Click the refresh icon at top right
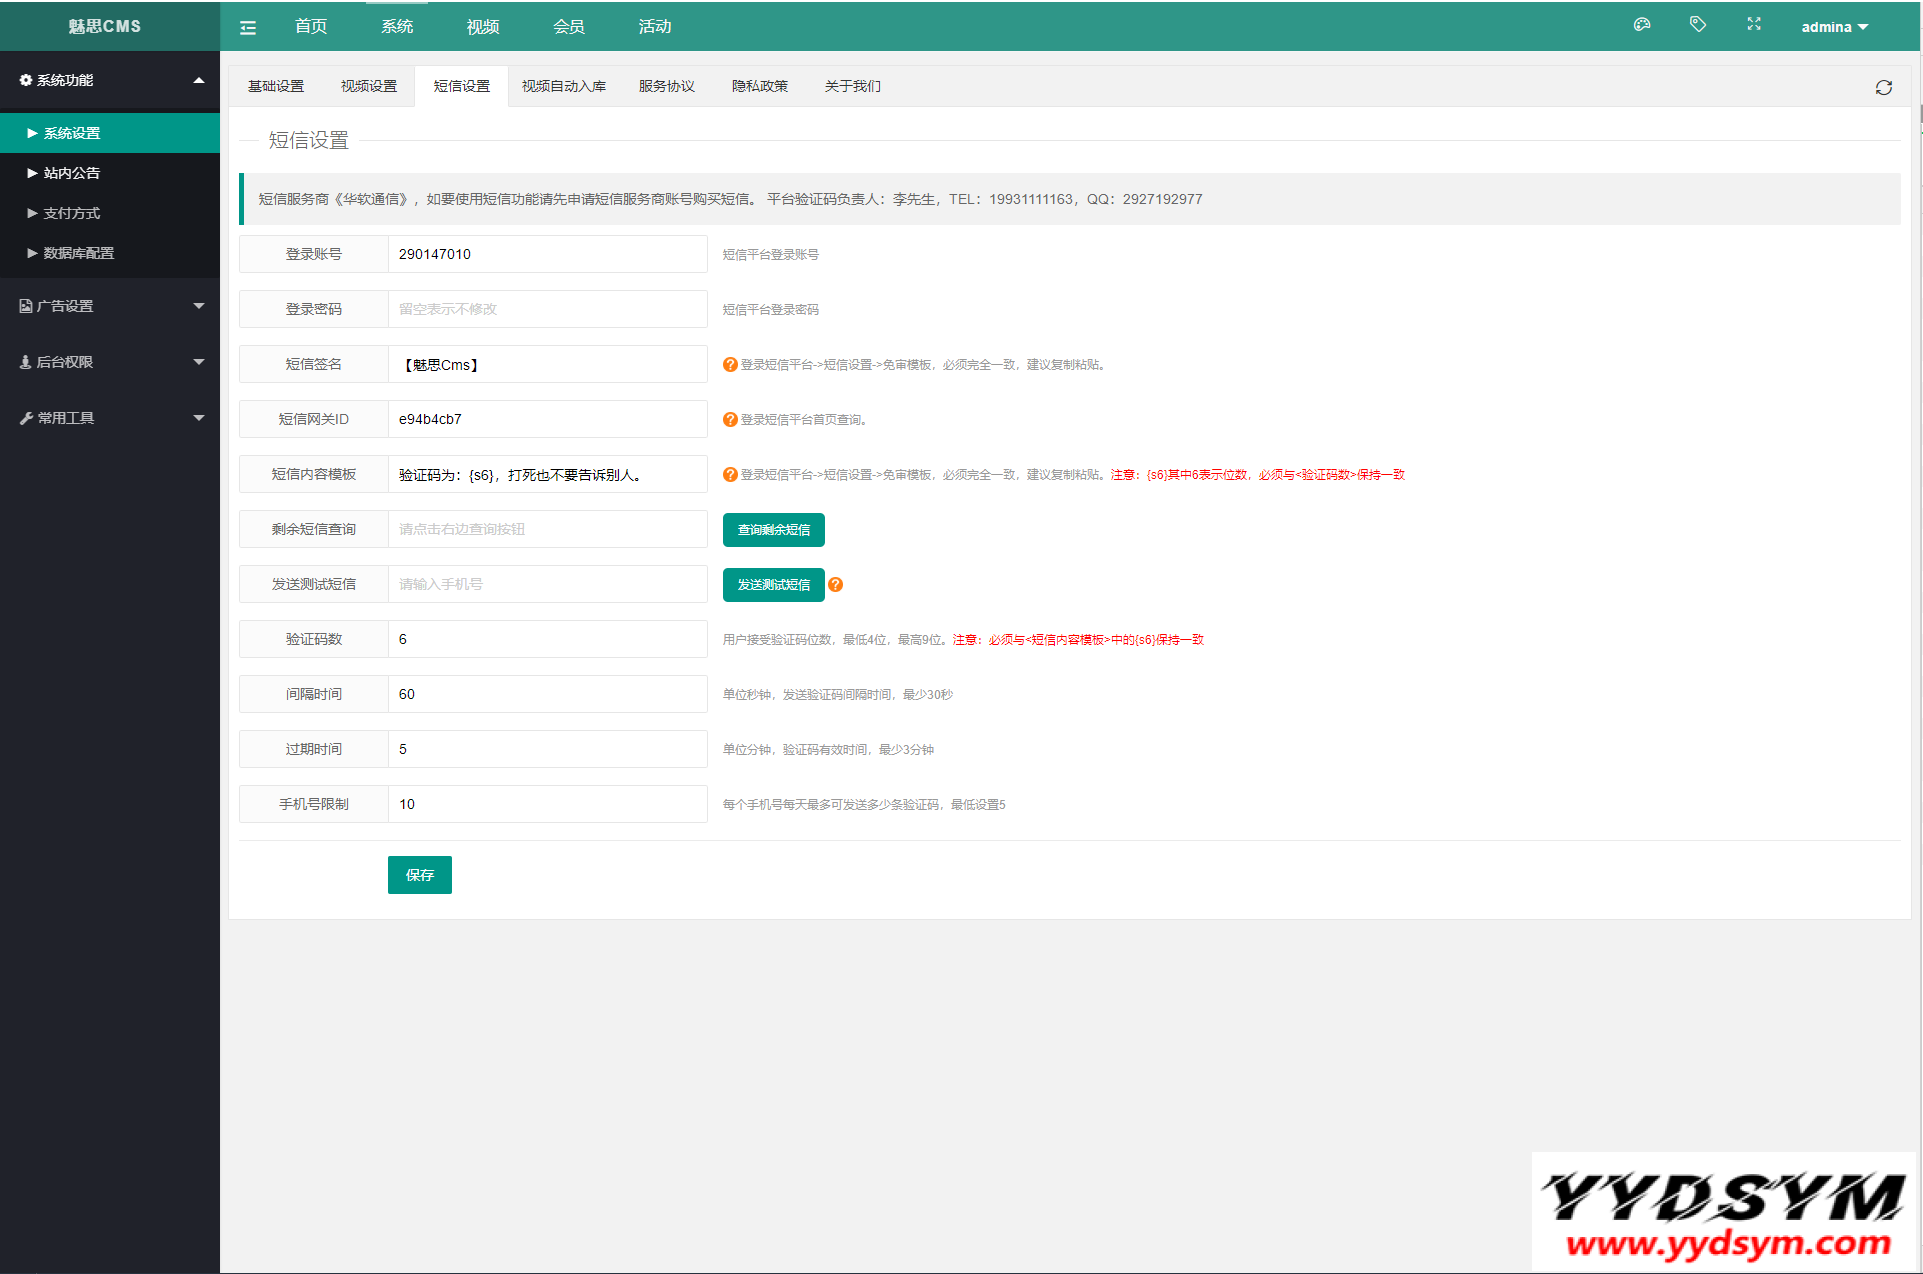The height and width of the screenshot is (1274, 1923). pyautogui.click(x=1884, y=88)
